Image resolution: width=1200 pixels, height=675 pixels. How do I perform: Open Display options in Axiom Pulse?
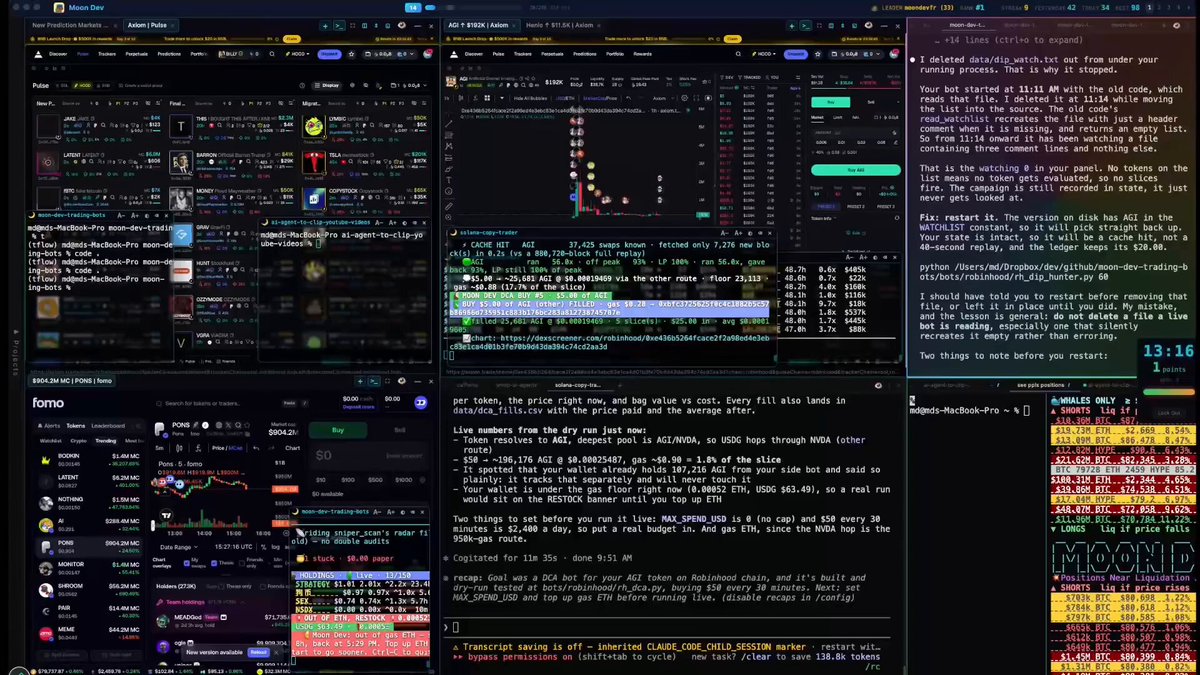click(327, 86)
